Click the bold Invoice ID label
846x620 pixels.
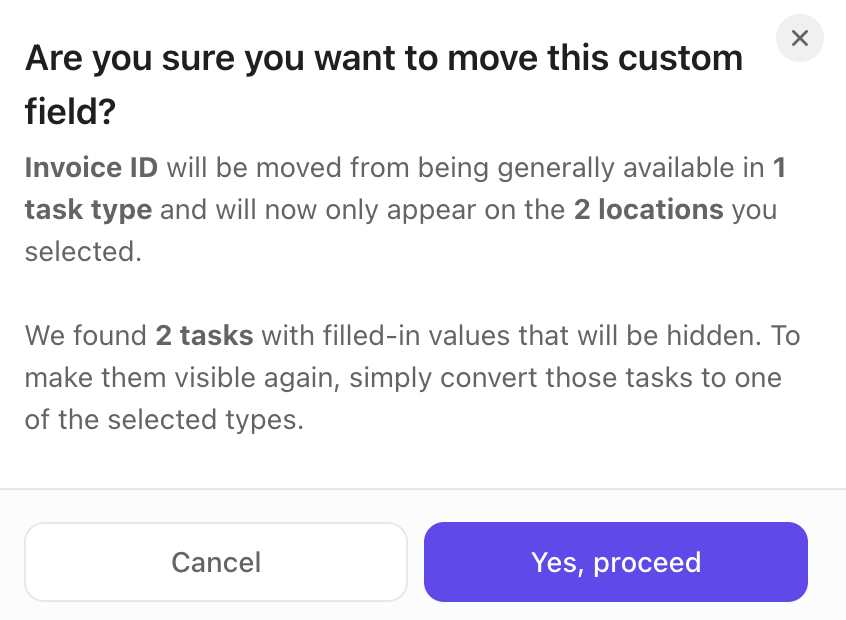point(91,168)
